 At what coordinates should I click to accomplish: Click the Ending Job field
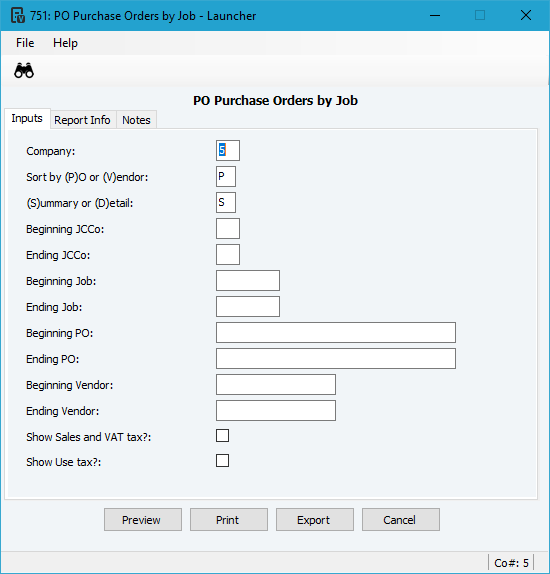(248, 306)
